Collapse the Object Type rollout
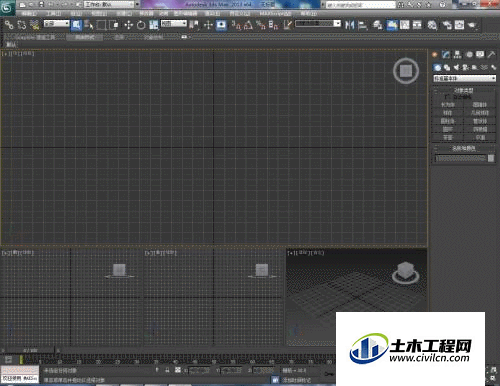The image size is (500, 386). click(464, 90)
